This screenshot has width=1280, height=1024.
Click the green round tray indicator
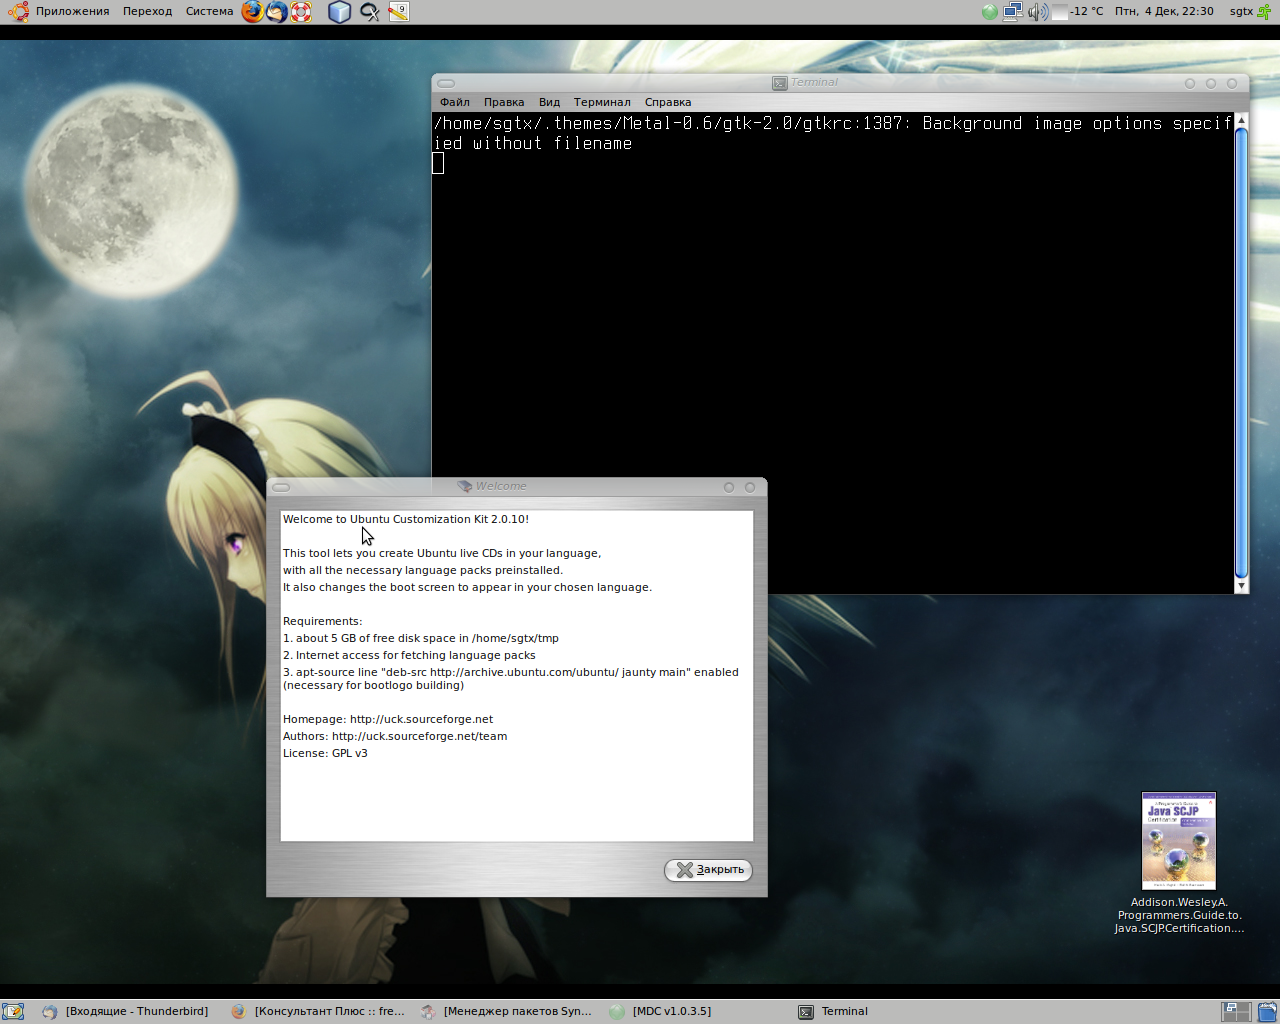[990, 12]
